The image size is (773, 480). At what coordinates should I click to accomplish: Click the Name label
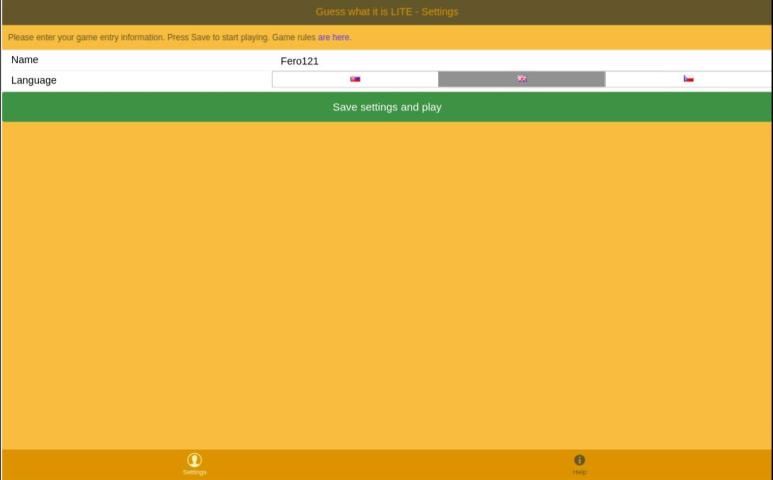point(25,60)
